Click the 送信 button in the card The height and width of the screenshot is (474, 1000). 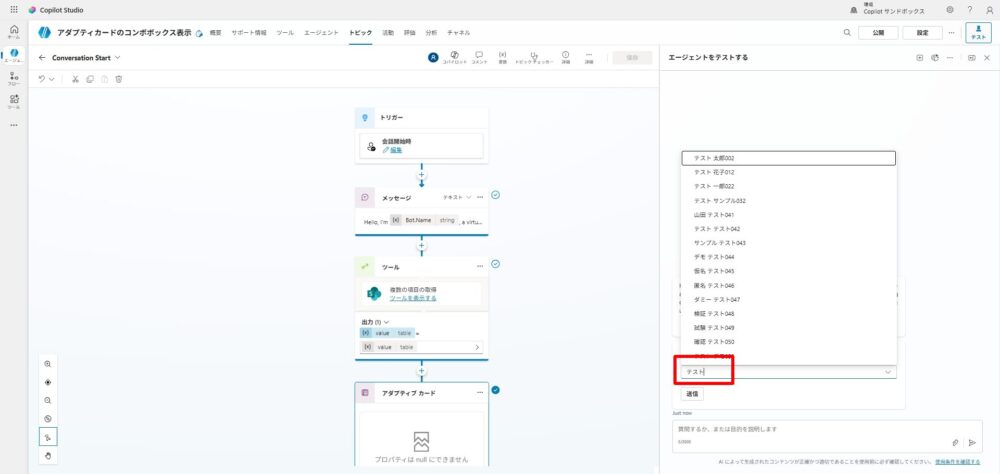[692, 394]
